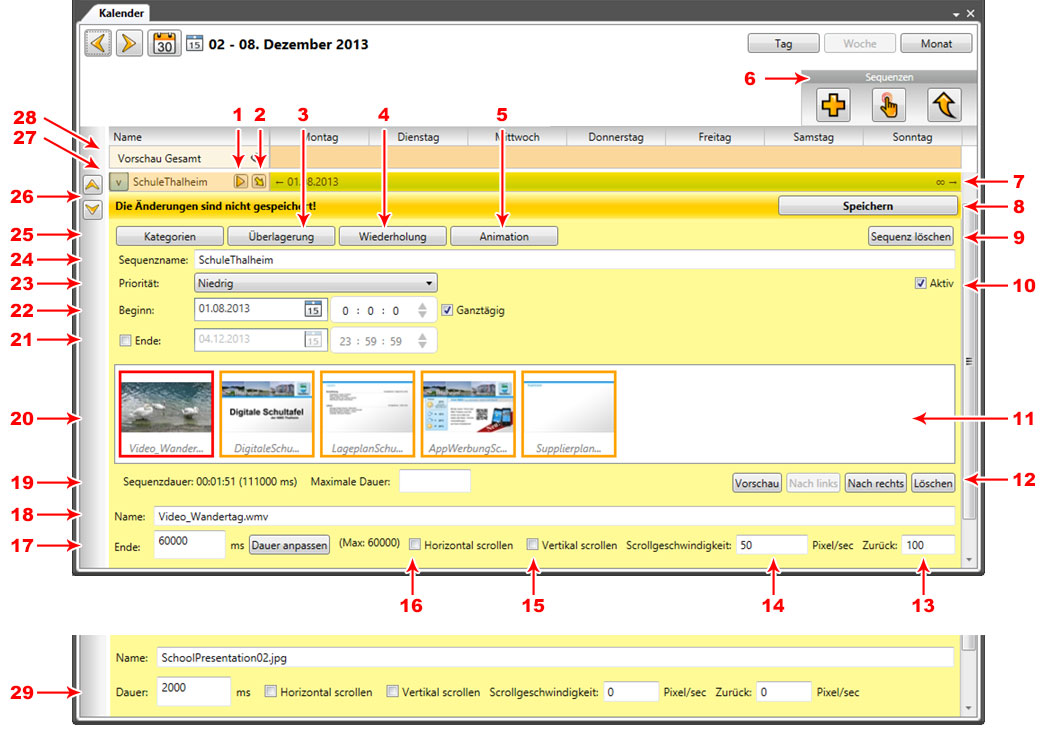Enable the Ende date checkbox
The height and width of the screenshot is (739, 1040).
[x=124, y=340]
